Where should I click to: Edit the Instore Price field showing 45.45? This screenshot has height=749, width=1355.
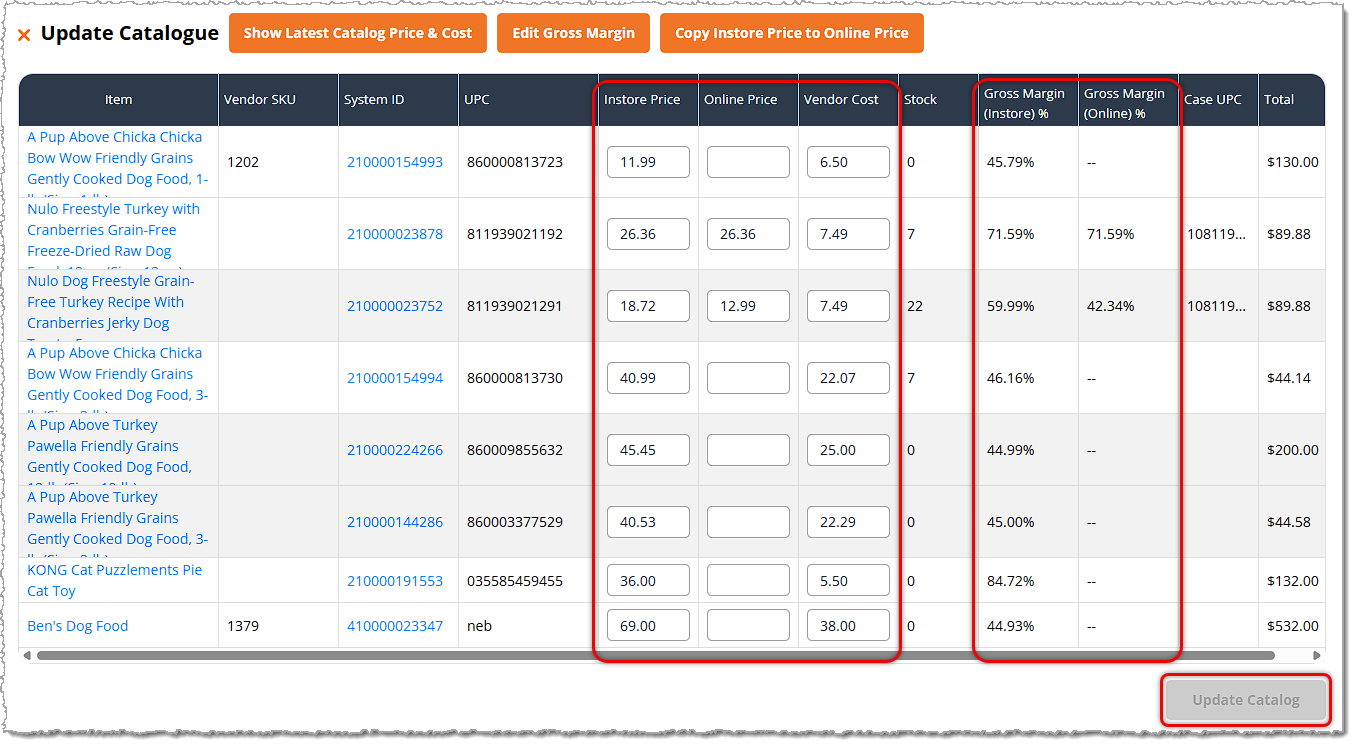point(648,450)
